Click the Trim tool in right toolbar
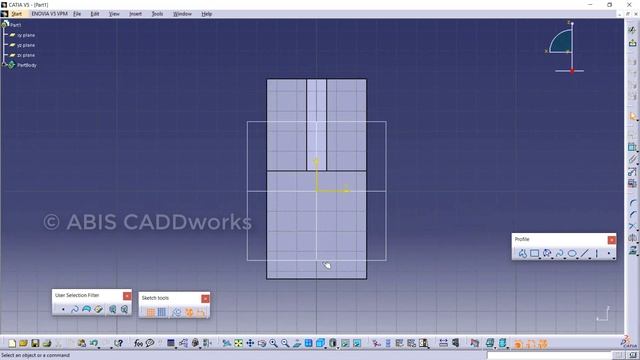640x360 pixels. click(x=632, y=226)
